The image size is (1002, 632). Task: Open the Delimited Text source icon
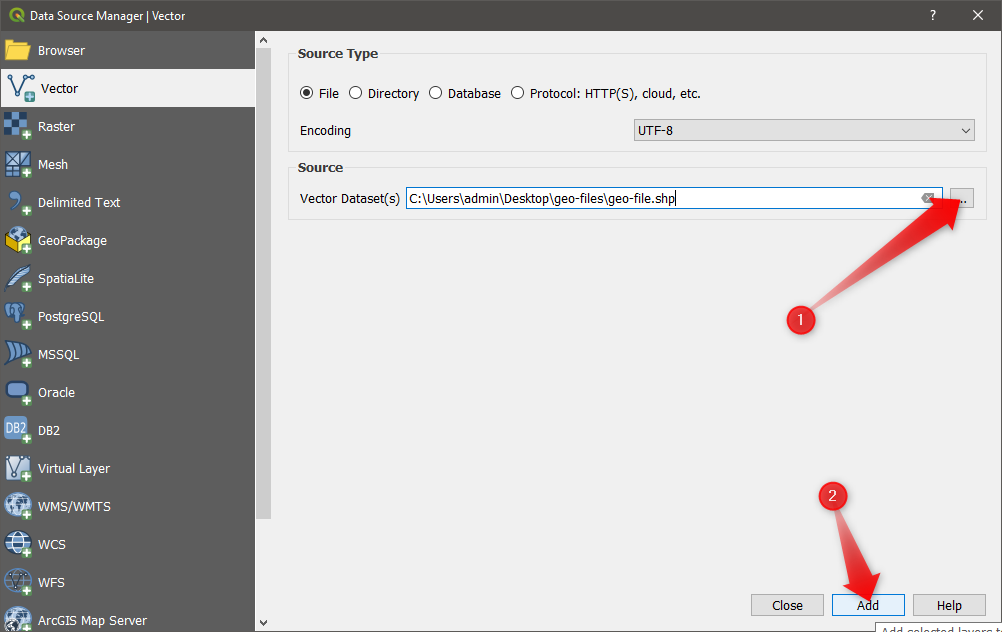[x=18, y=202]
